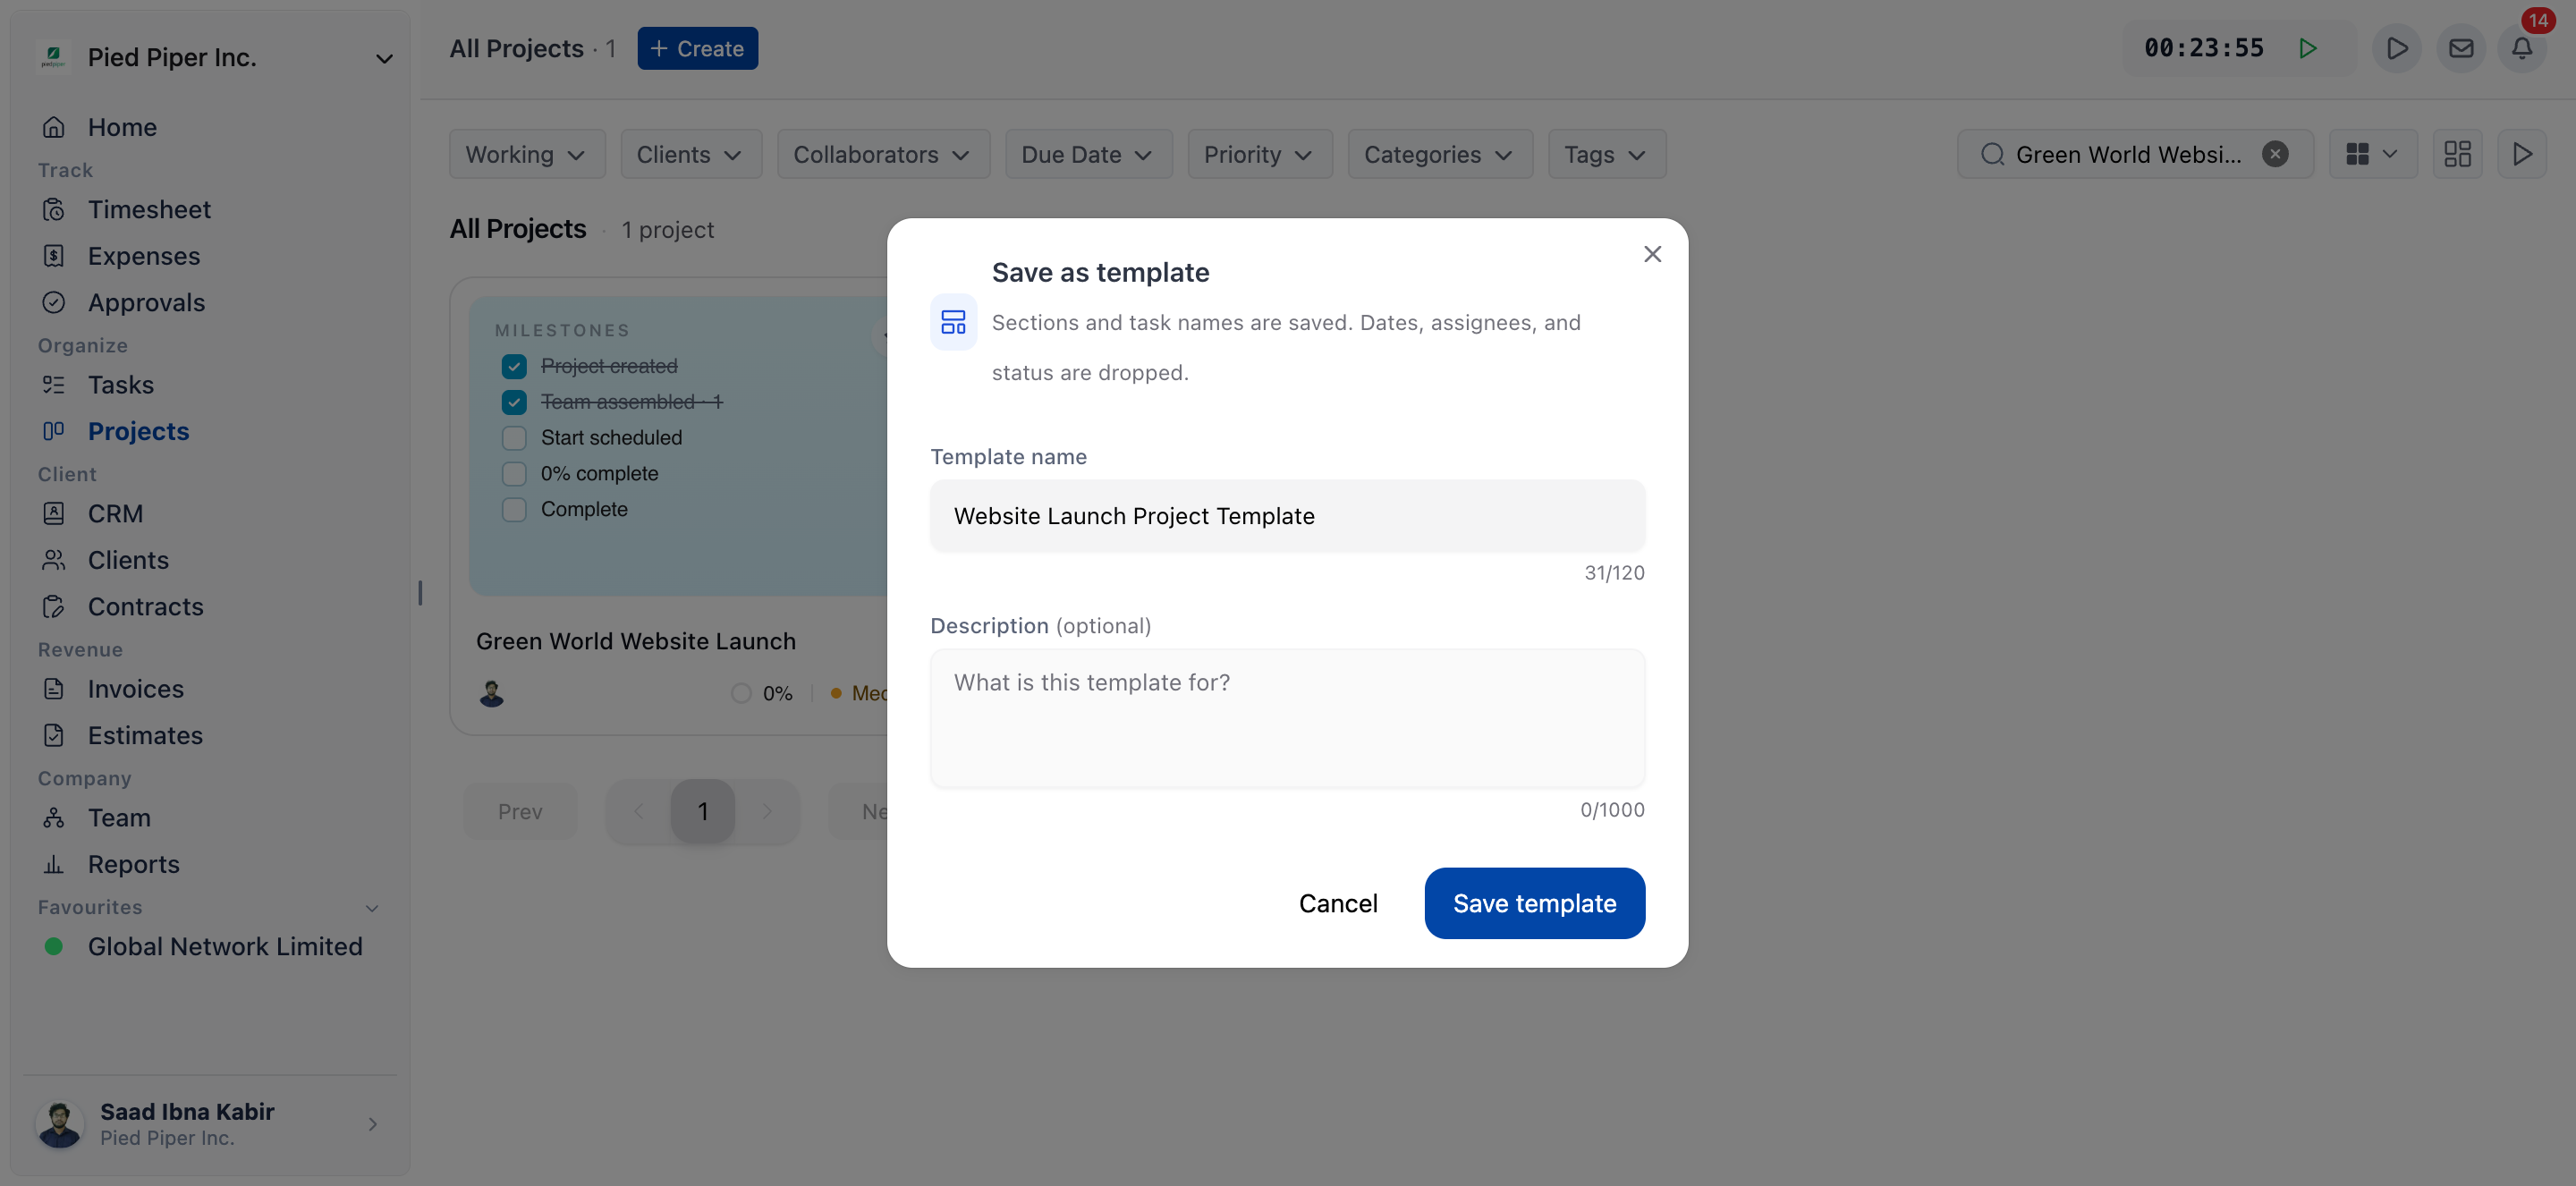
Task: Close the Save as template dialog
Action: click(x=1652, y=254)
